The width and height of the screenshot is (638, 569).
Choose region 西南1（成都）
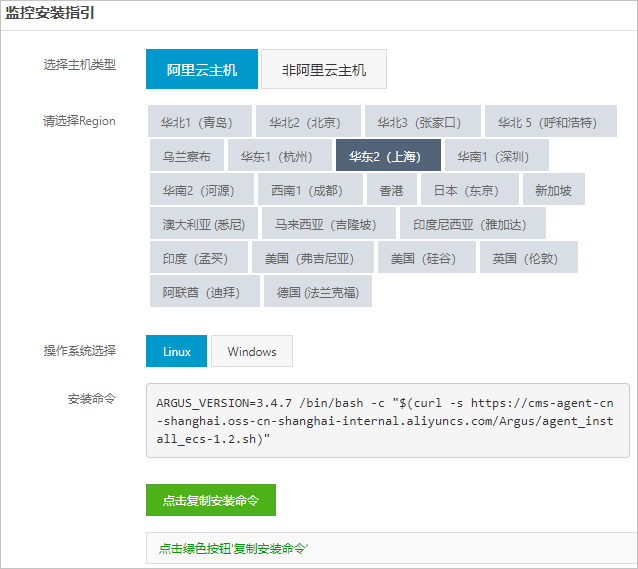point(310,189)
